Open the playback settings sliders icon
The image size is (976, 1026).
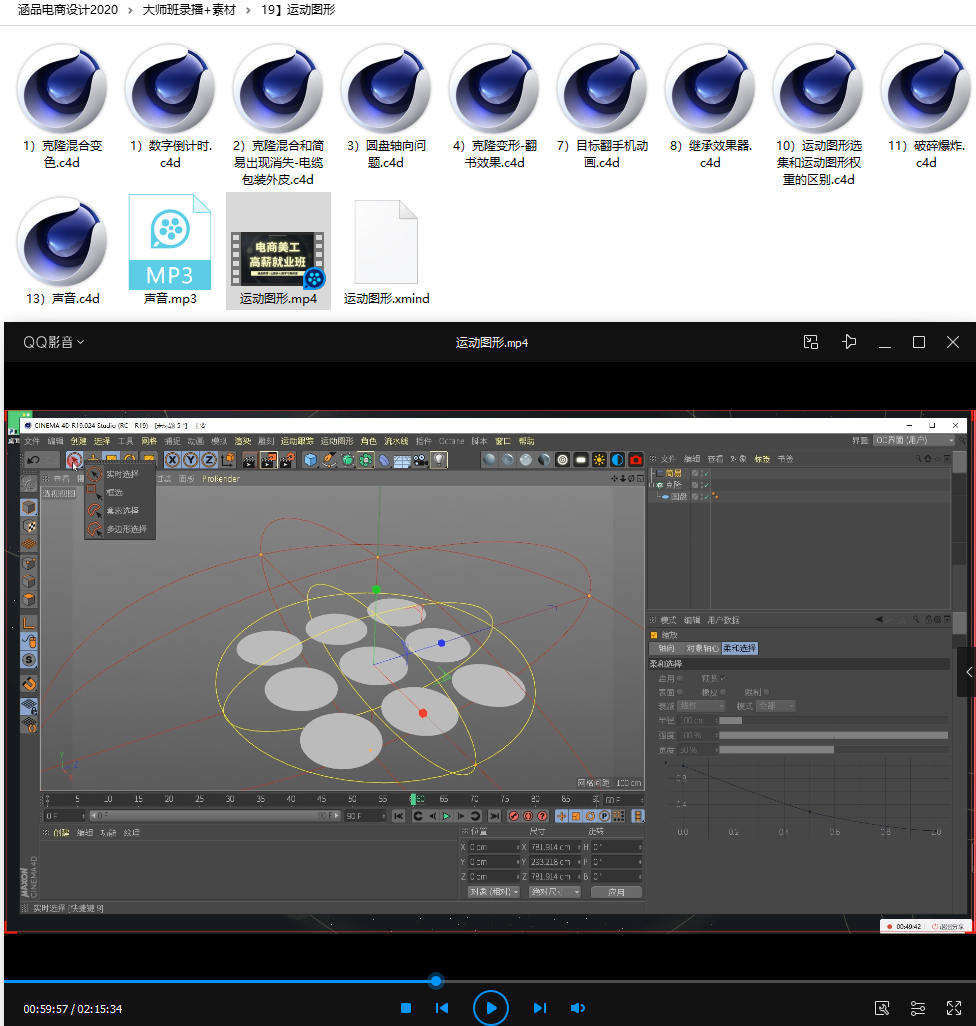coord(917,1008)
